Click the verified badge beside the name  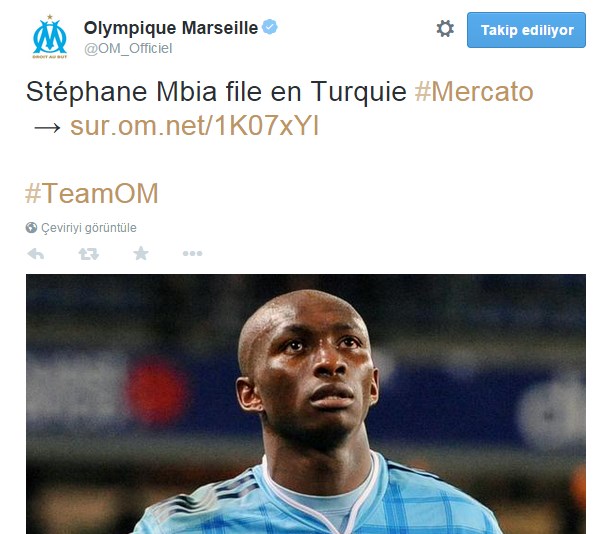coord(270,27)
